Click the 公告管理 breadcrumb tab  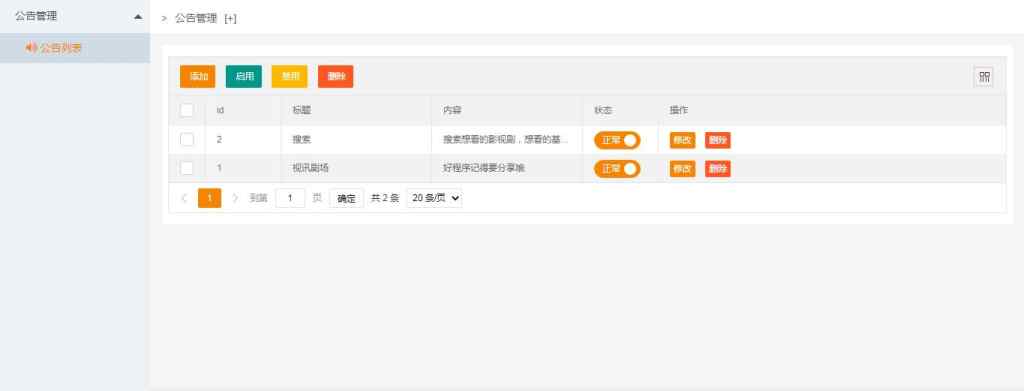[196, 18]
